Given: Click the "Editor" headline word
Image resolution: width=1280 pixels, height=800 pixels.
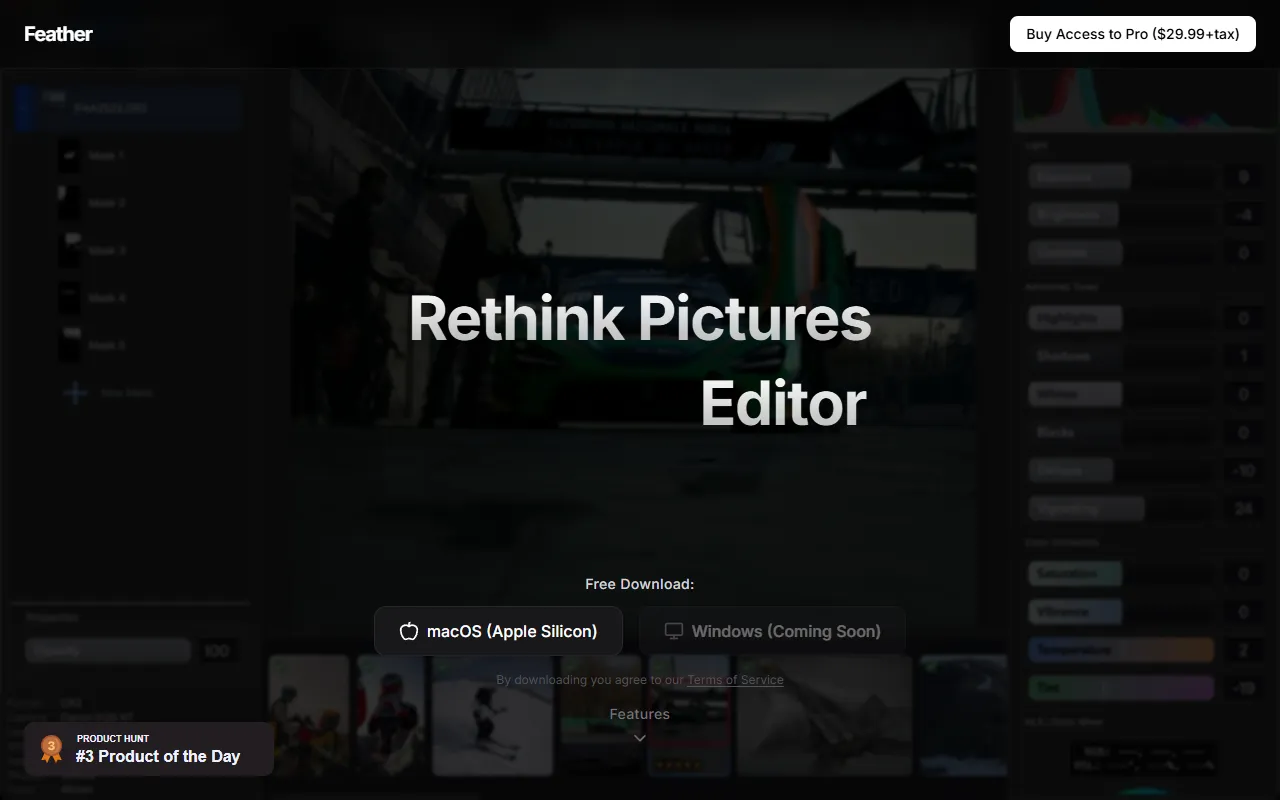Looking at the screenshot, I should 783,404.
